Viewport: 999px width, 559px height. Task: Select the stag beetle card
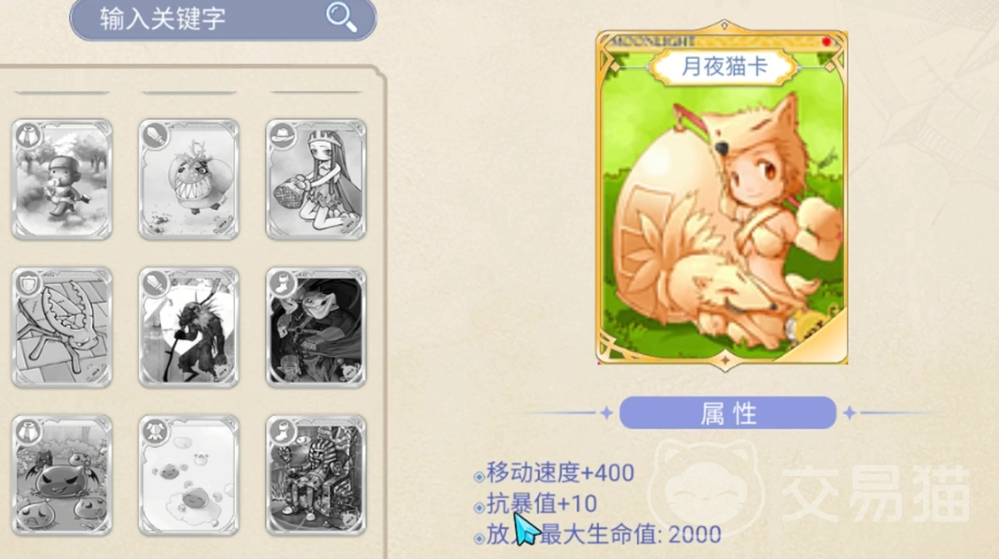[x=62, y=328]
